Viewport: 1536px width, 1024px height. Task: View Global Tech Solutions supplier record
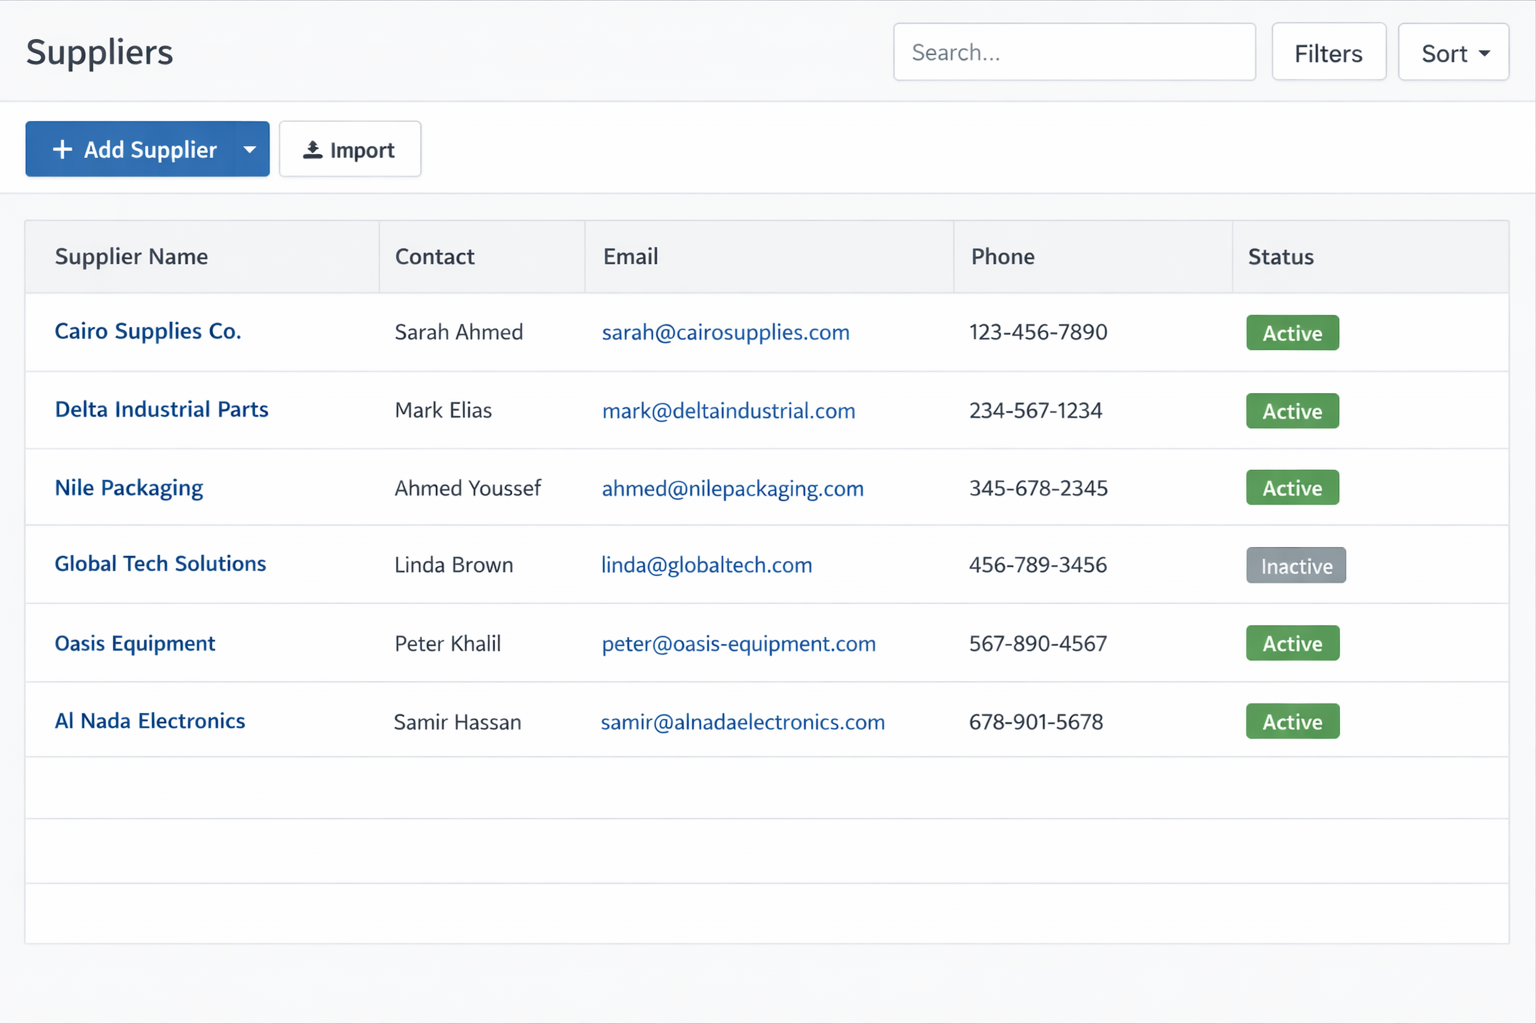[x=160, y=564]
